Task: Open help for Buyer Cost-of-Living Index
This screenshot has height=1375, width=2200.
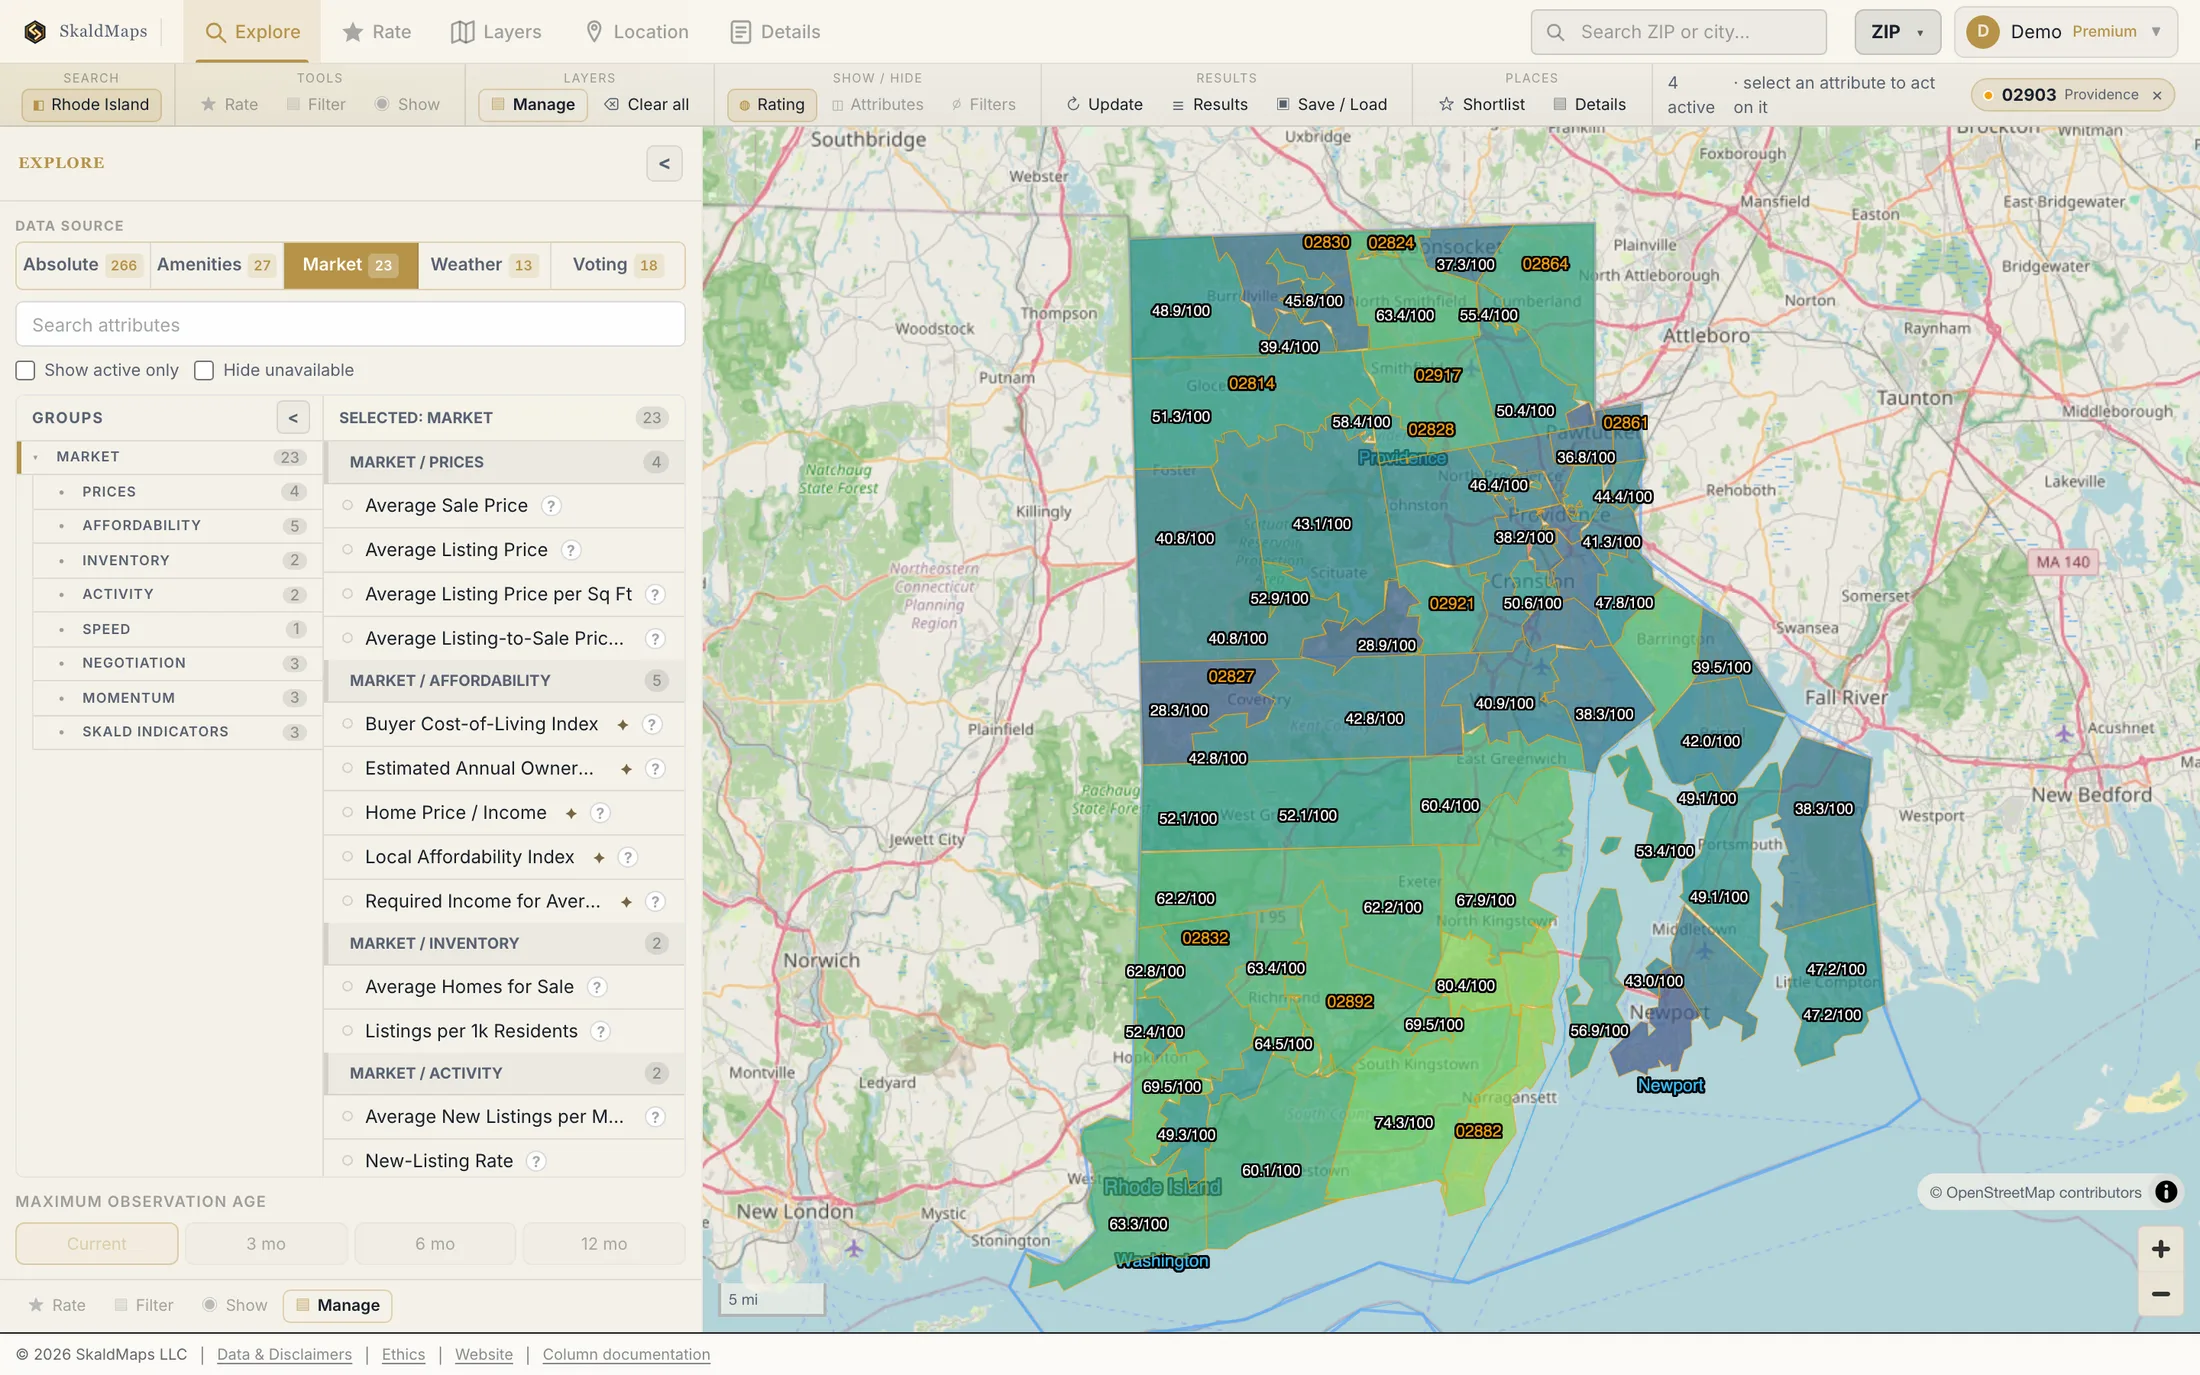Action: click(652, 724)
